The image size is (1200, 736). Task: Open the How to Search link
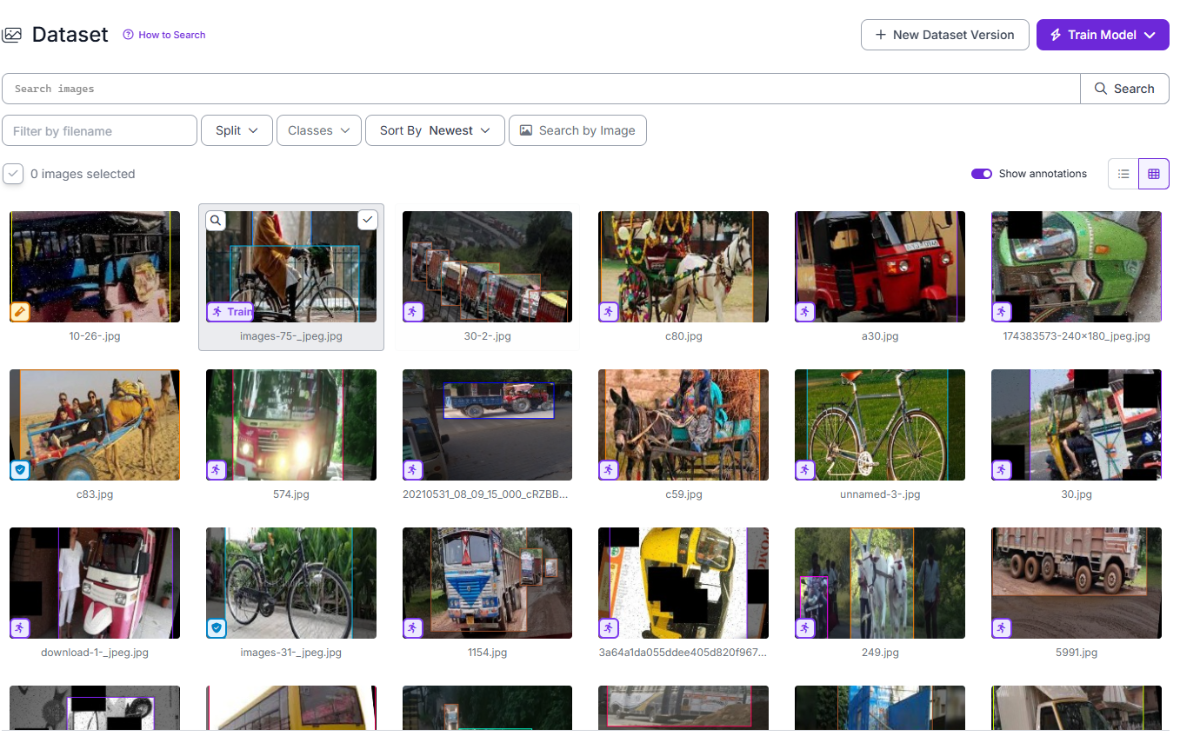click(x=165, y=35)
